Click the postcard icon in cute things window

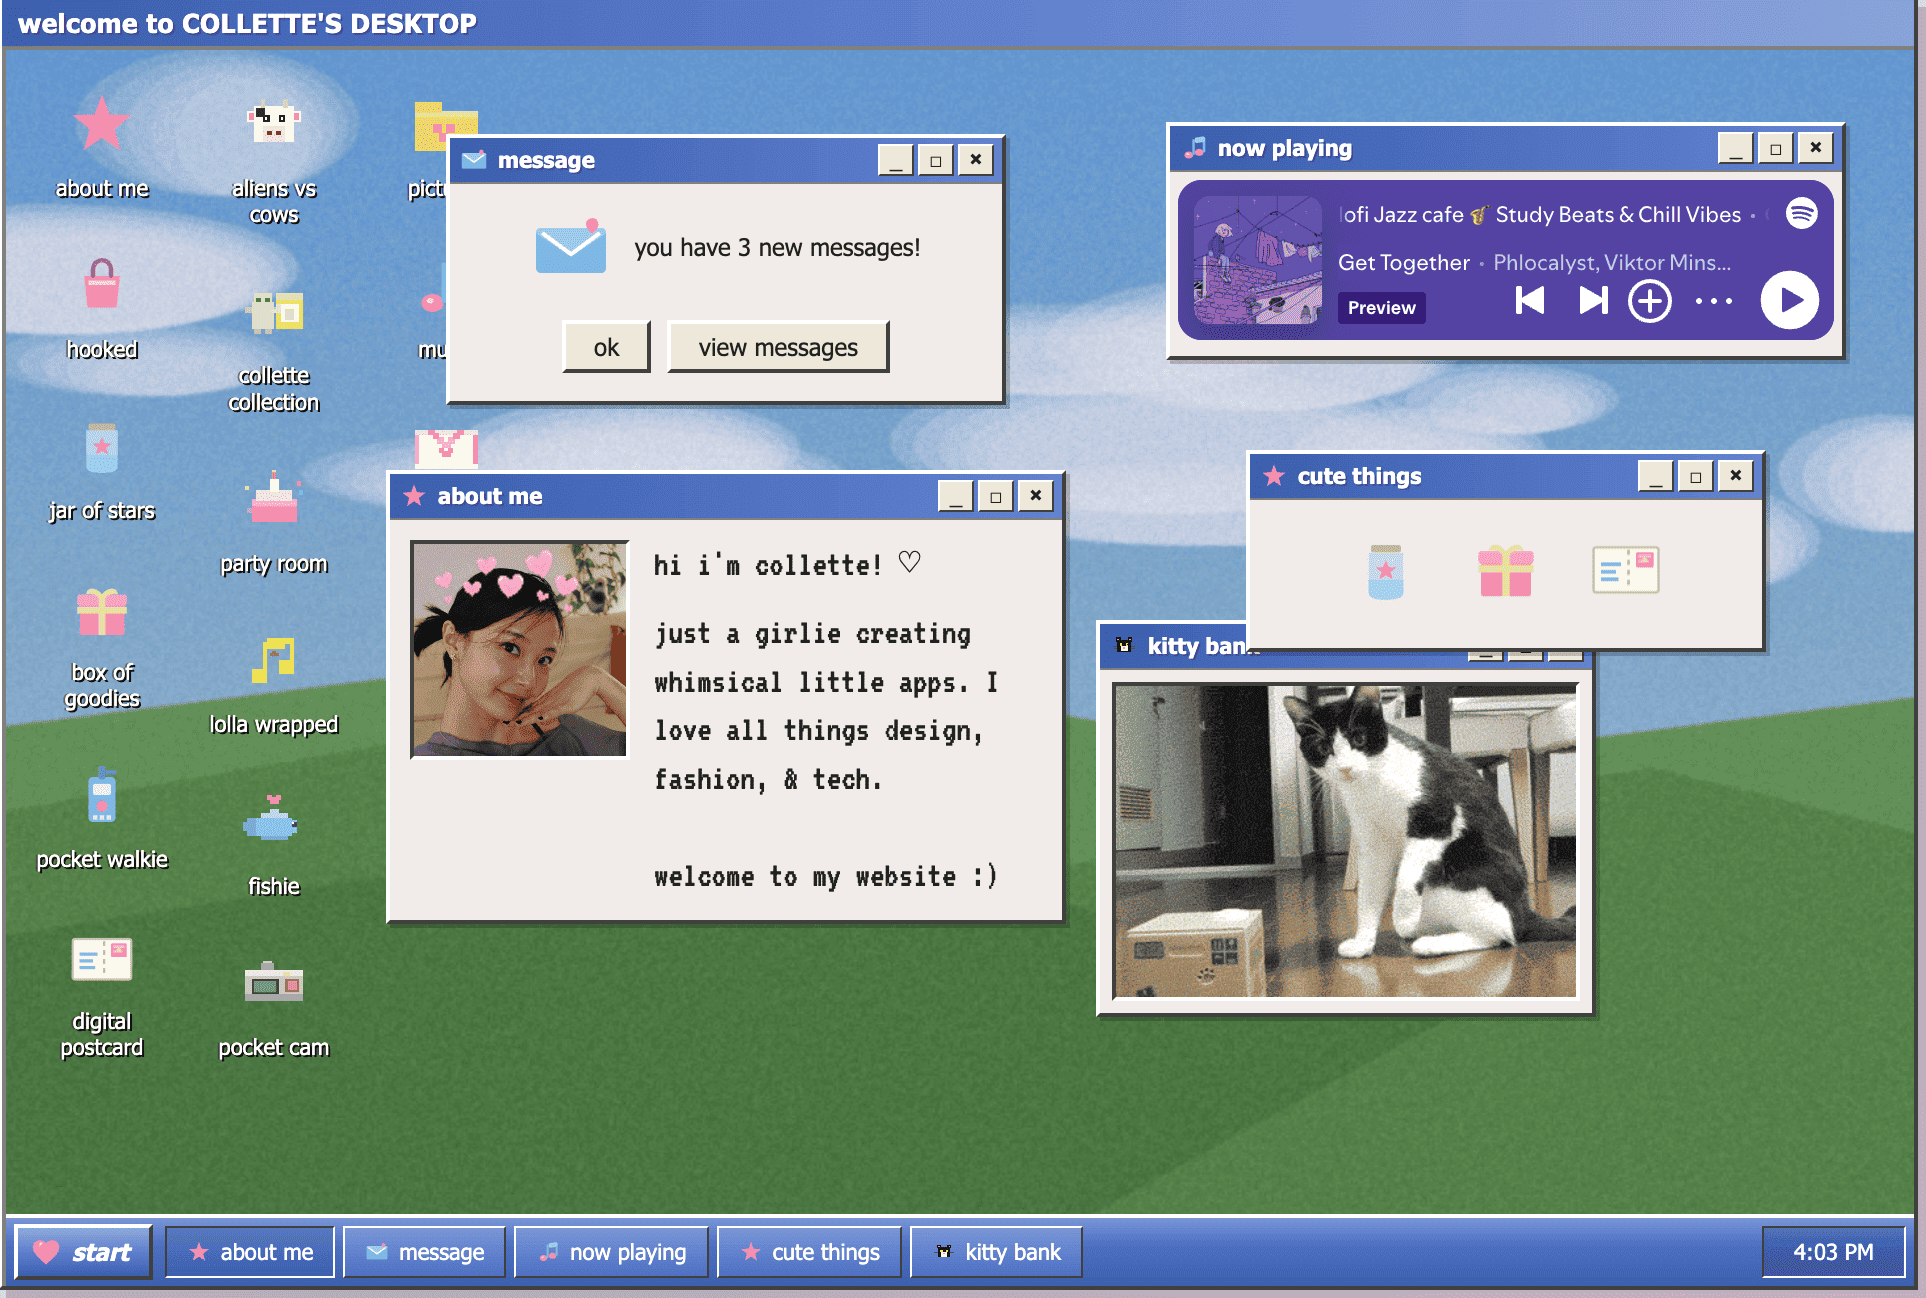click(x=1625, y=570)
